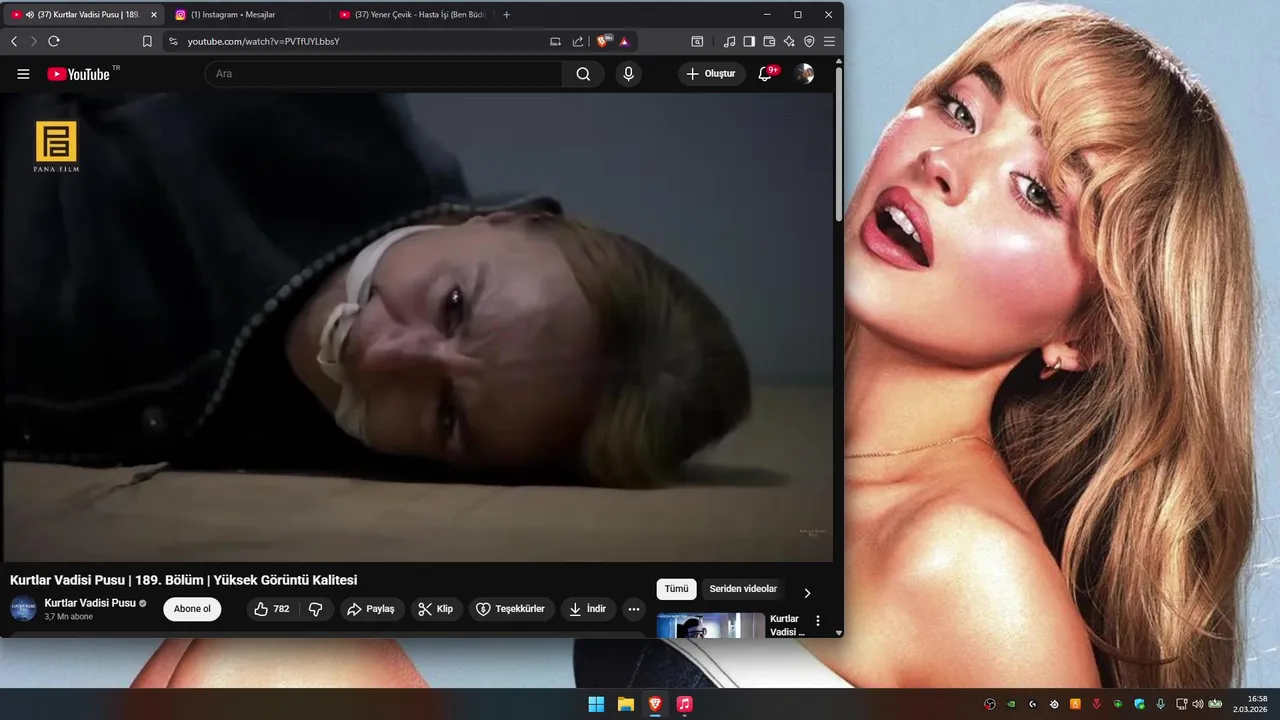
Task: Switch to Yener Çevik Hasta İşi tab
Action: pos(412,15)
